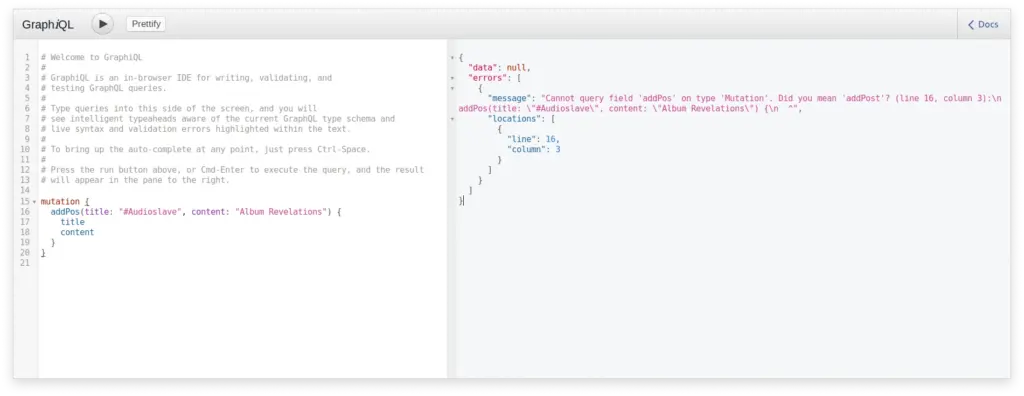Place cursor on empty line 21
The width and height of the screenshot is (1024, 396).
(x=242, y=263)
